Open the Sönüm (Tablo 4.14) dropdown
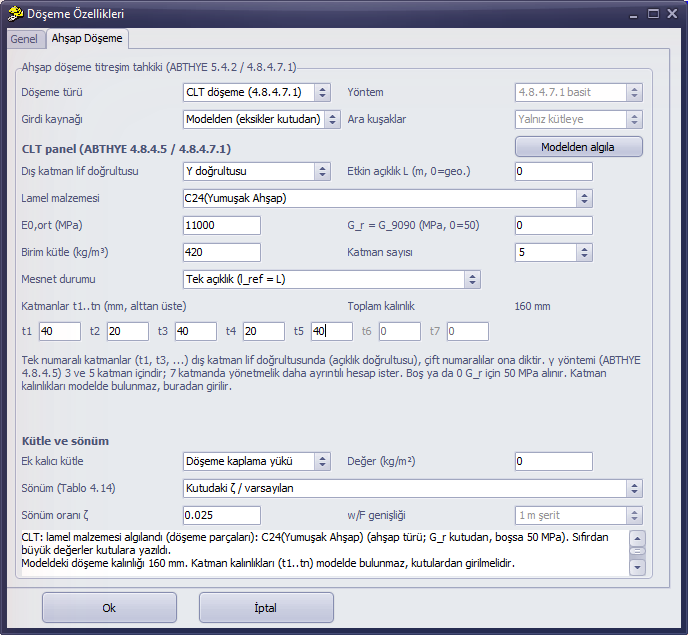688x635 pixels. coord(413,488)
